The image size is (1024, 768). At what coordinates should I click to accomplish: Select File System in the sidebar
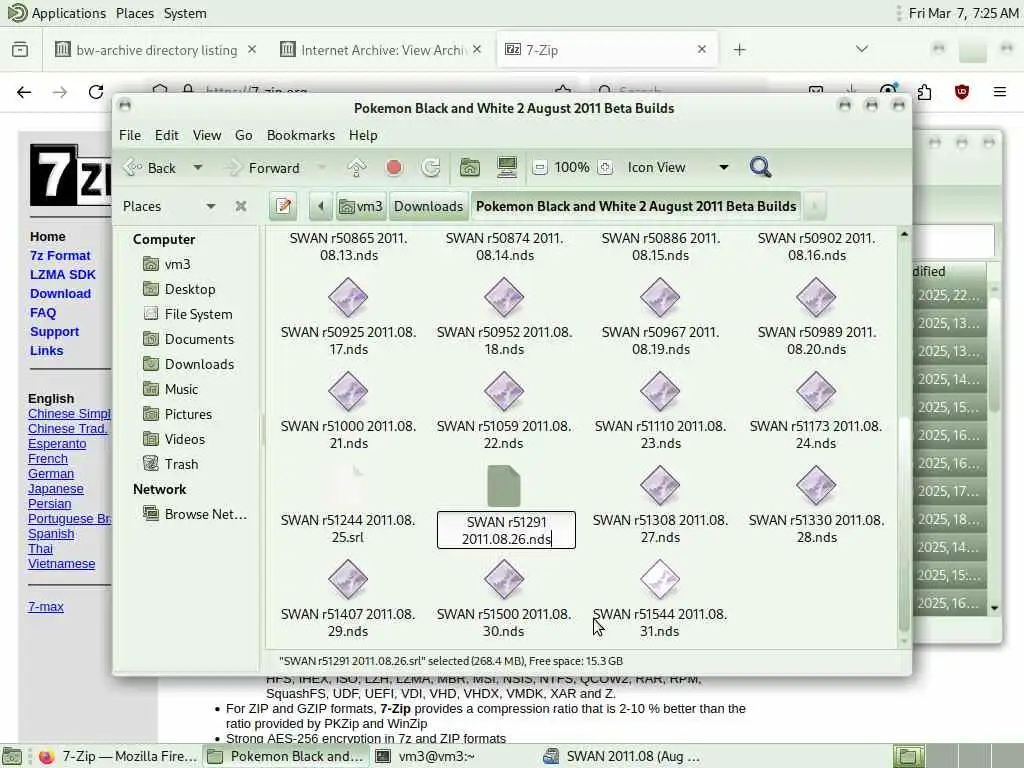(189, 314)
